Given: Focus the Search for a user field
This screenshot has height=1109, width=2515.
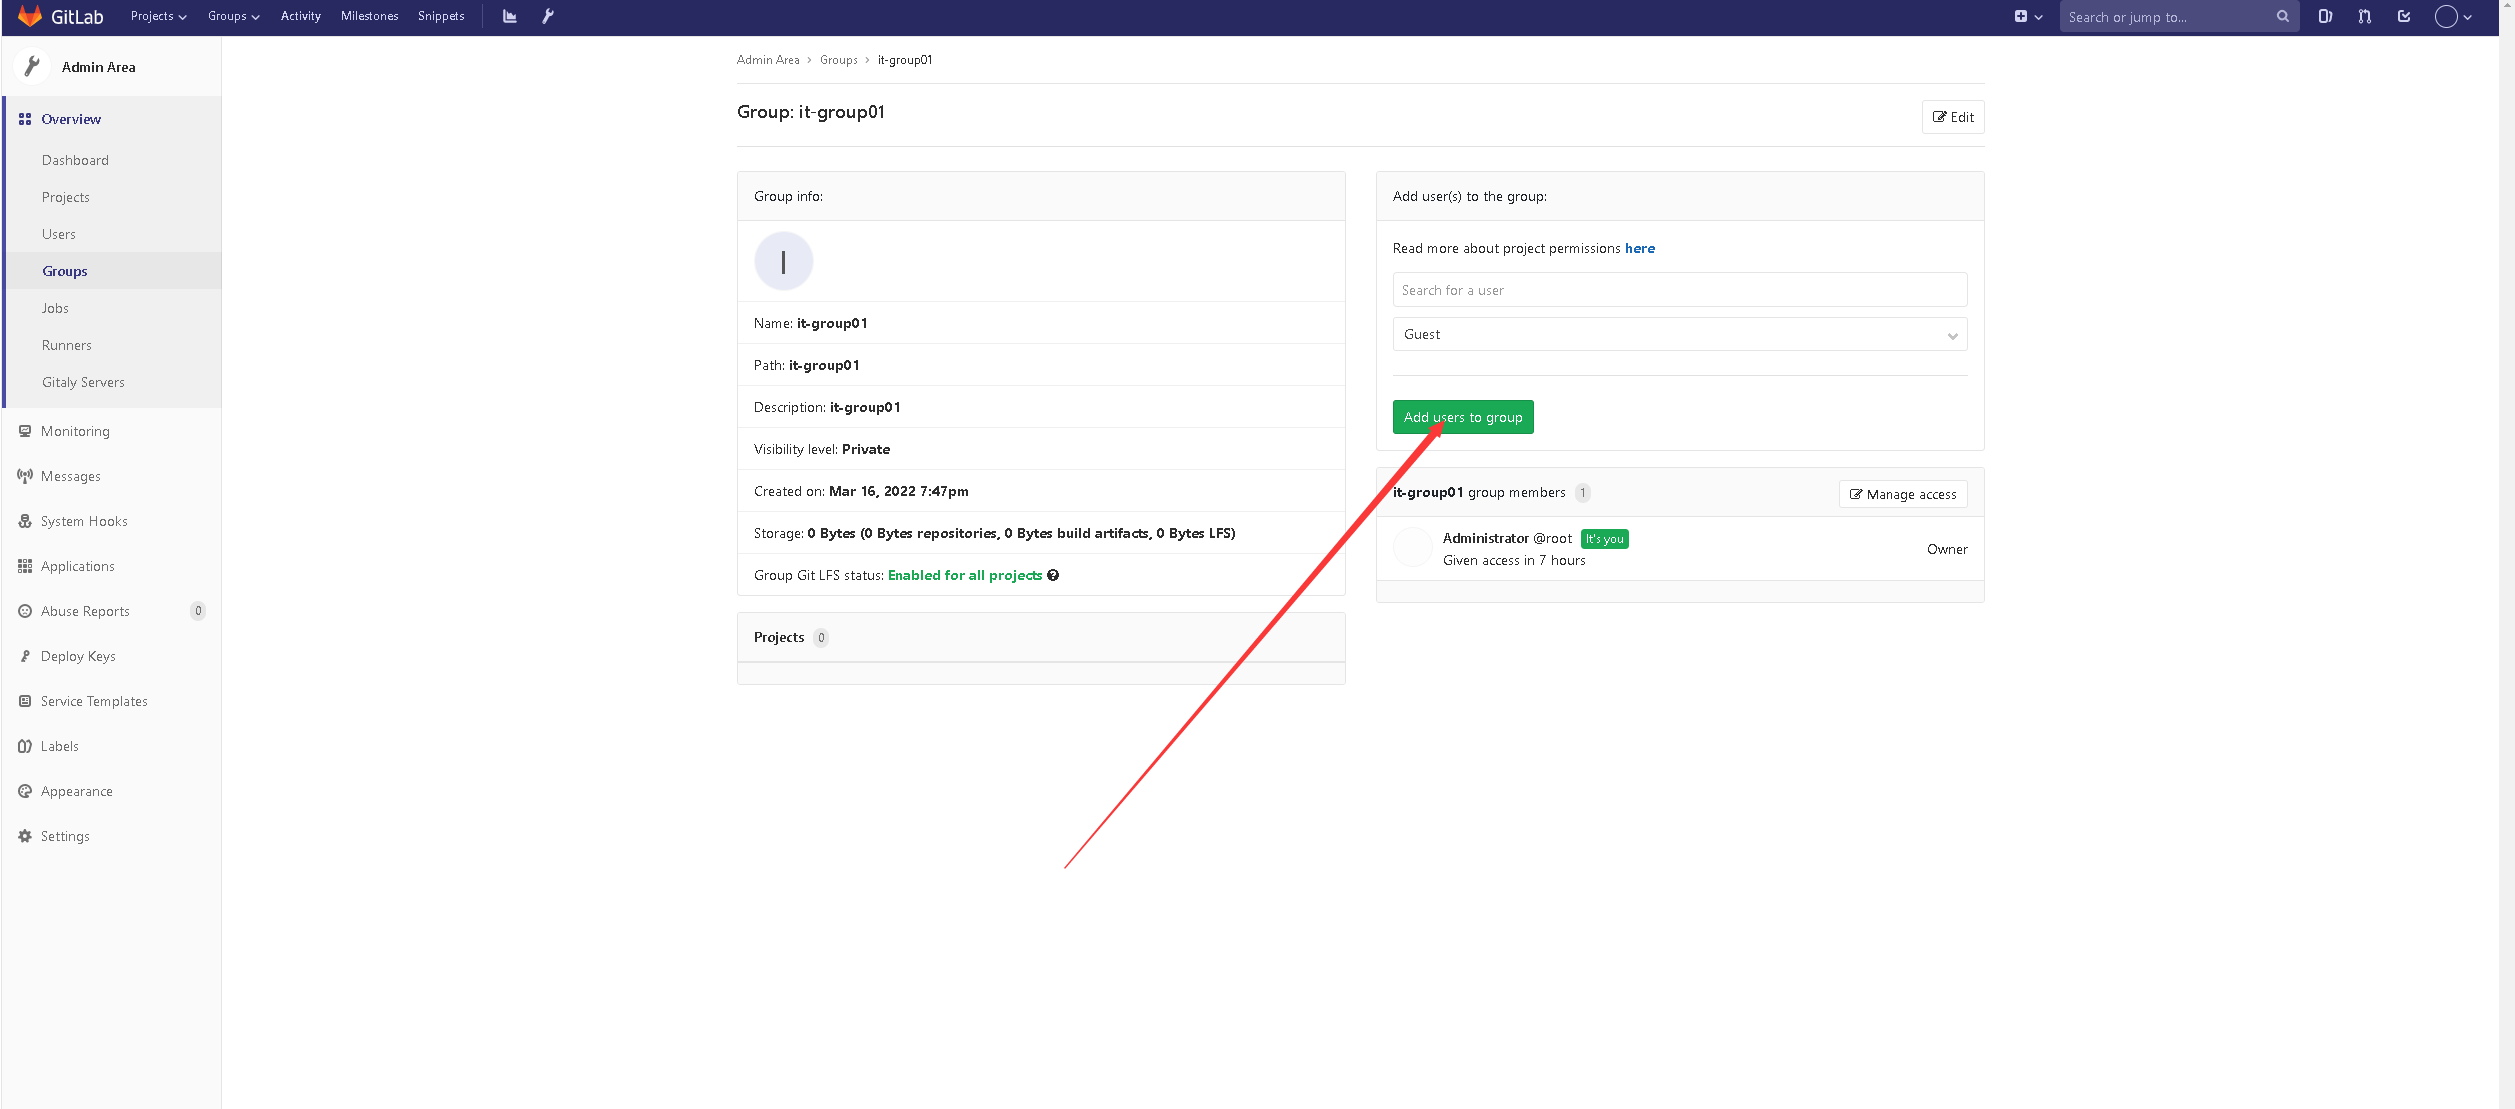Looking at the screenshot, I should (x=1679, y=290).
